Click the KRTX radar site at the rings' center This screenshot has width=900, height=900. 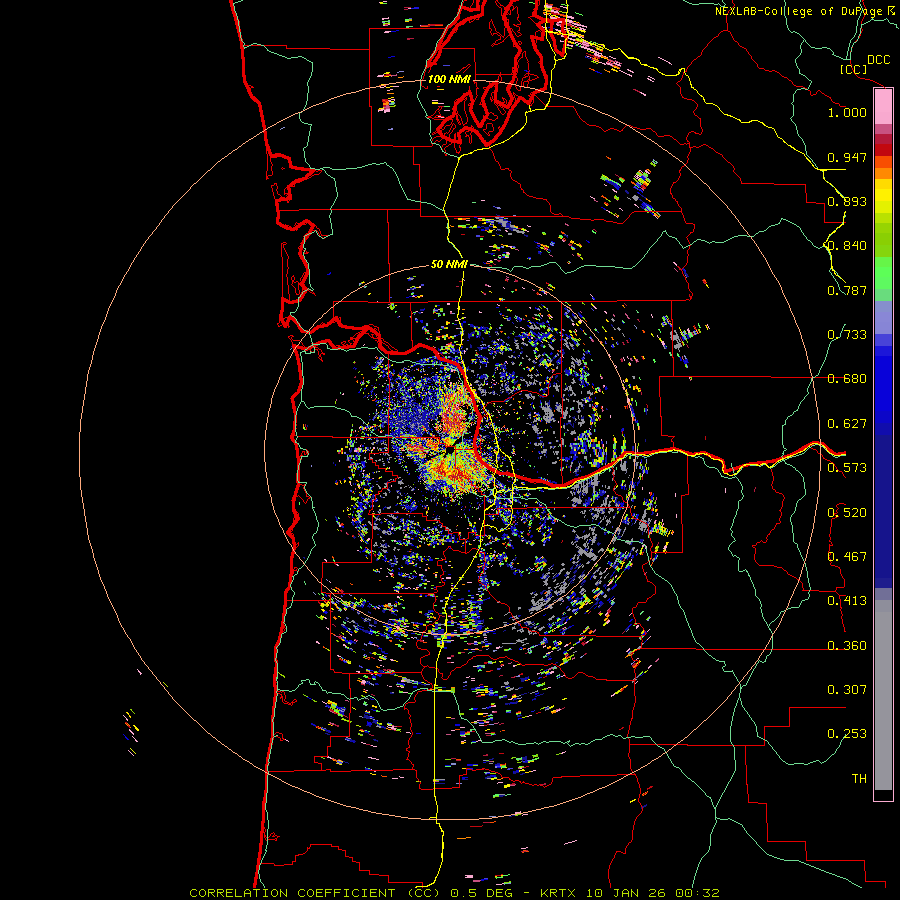click(450, 449)
